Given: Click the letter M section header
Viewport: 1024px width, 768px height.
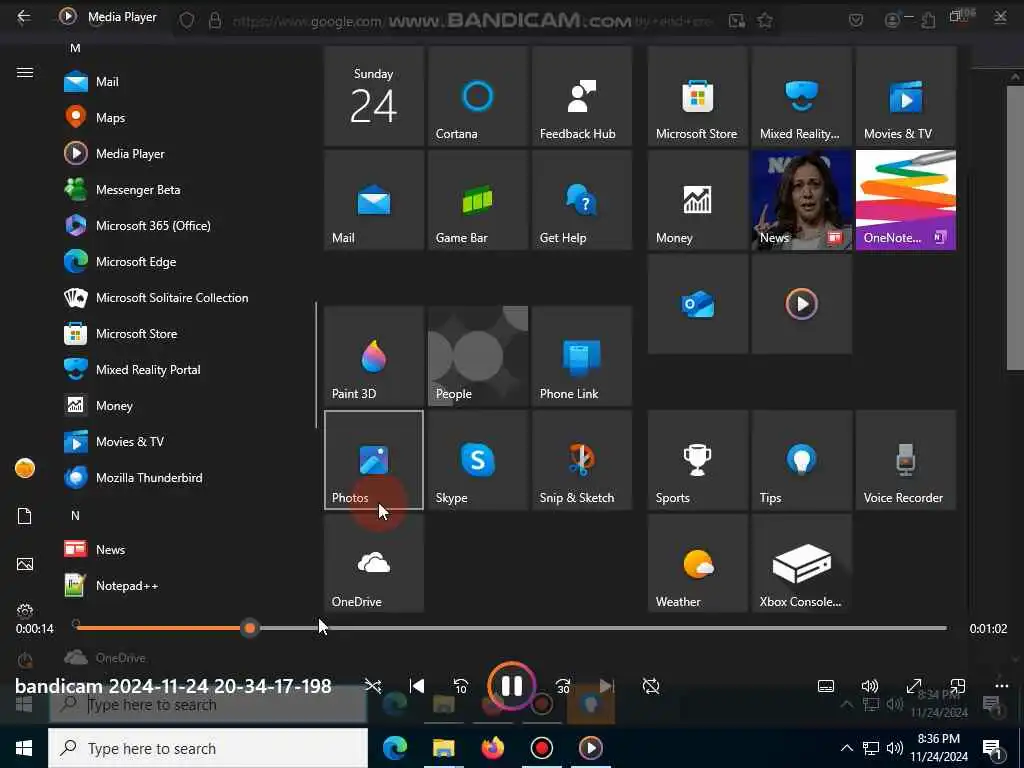Looking at the screenshot, I should pos(75,48).
